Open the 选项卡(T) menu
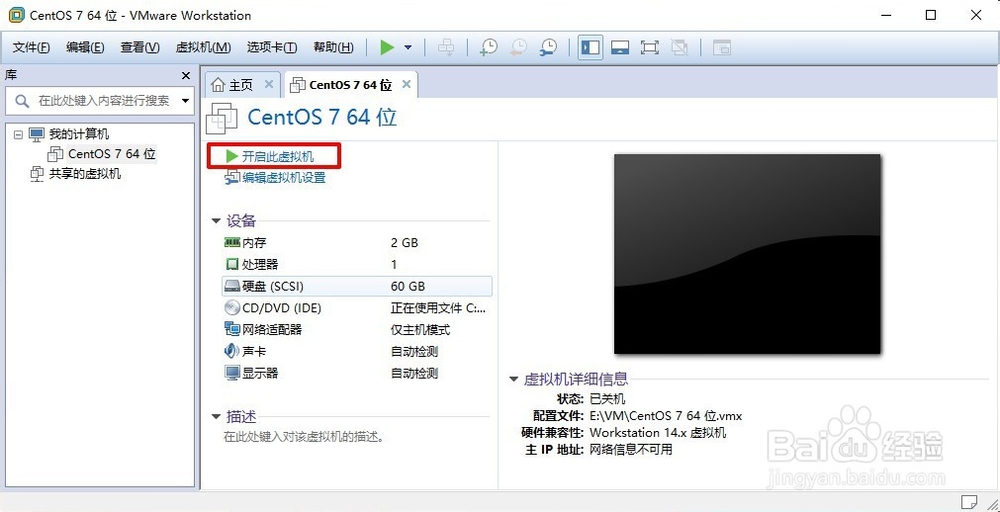The width and height of the screenshot is (1000, 512). tap(272, 47)
